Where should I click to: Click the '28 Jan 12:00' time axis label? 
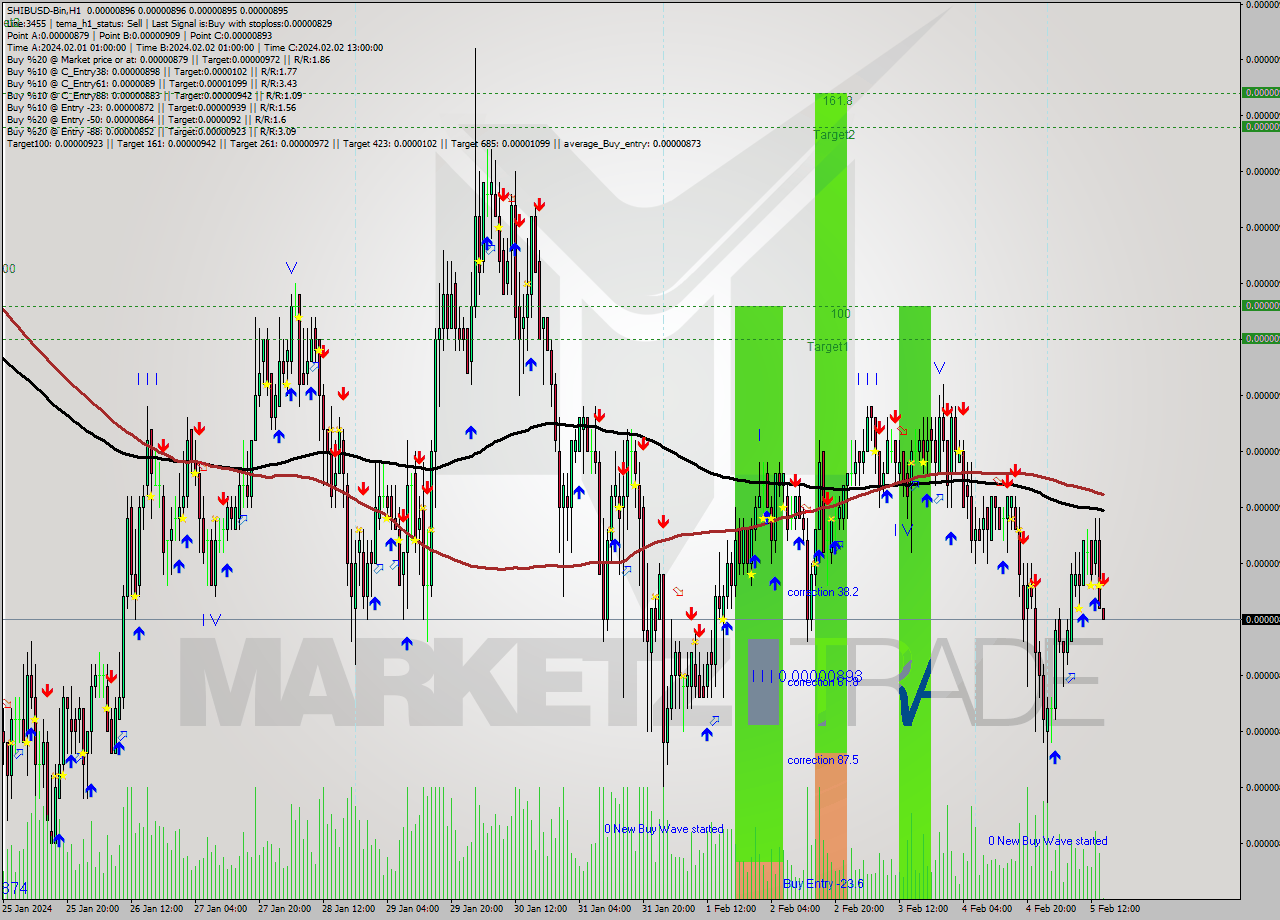point(349,909)
